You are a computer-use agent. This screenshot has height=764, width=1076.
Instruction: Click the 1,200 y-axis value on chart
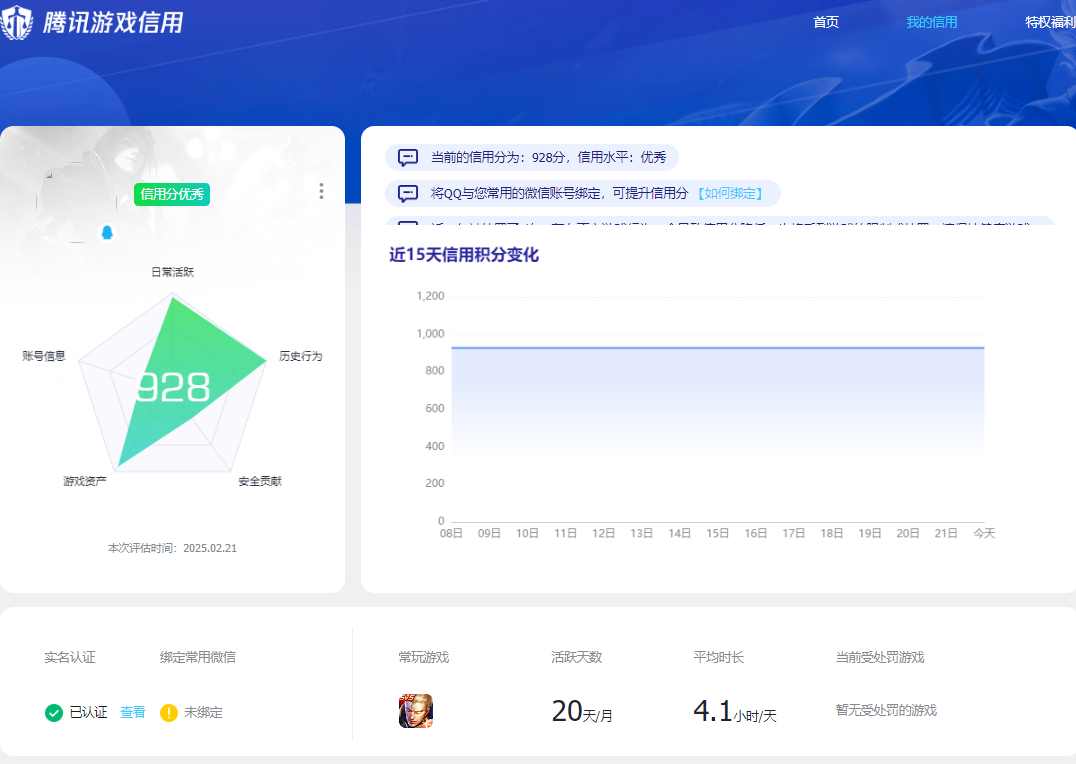coord(430,296)
